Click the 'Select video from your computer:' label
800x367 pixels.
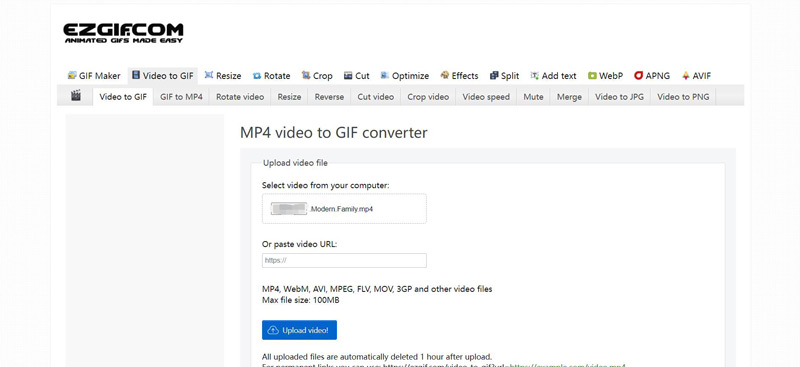(326, 185)
